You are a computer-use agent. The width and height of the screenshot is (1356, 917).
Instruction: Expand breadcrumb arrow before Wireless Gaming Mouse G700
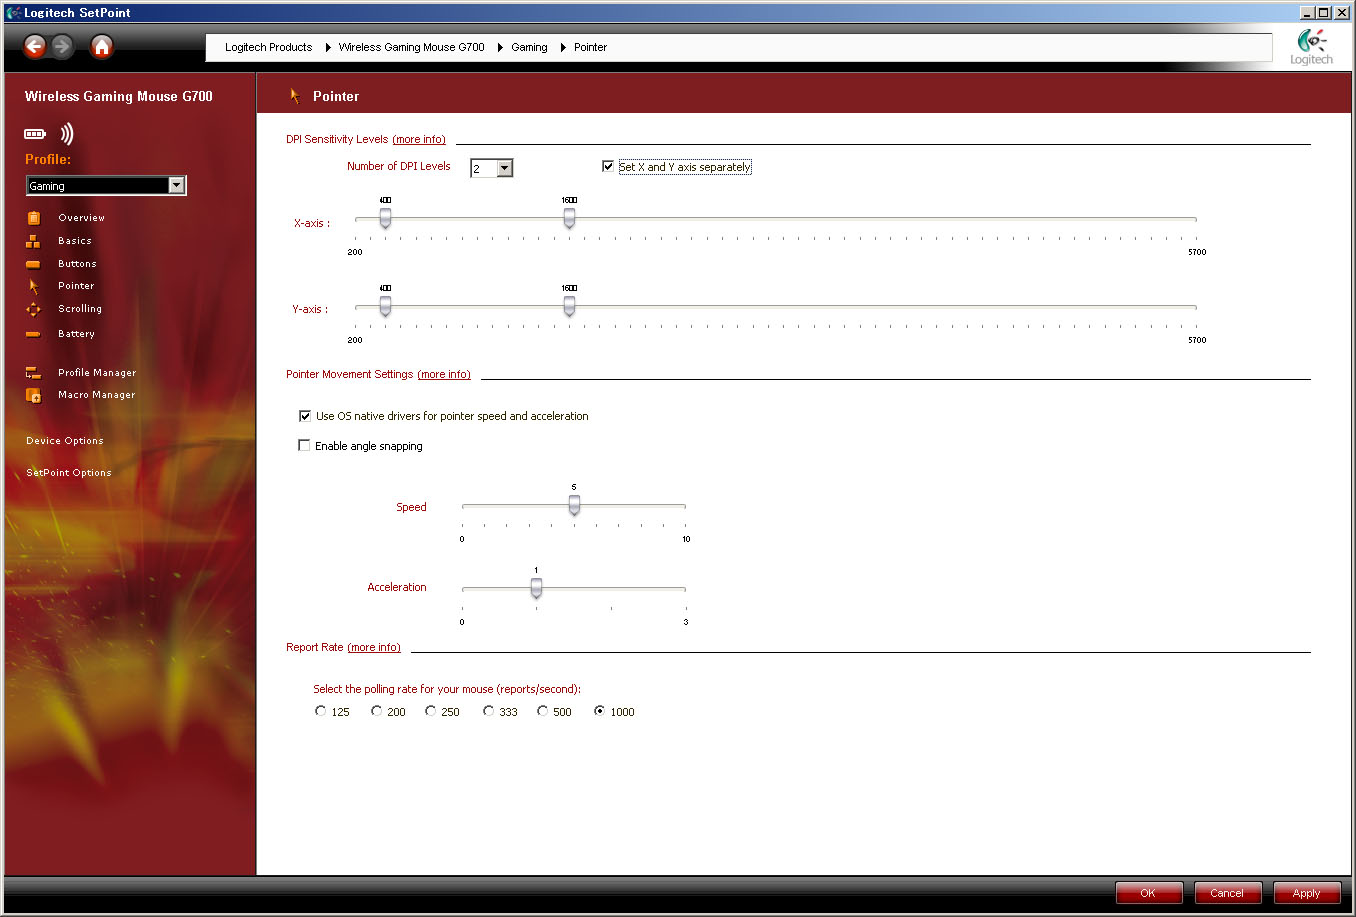tap(328, 47)
